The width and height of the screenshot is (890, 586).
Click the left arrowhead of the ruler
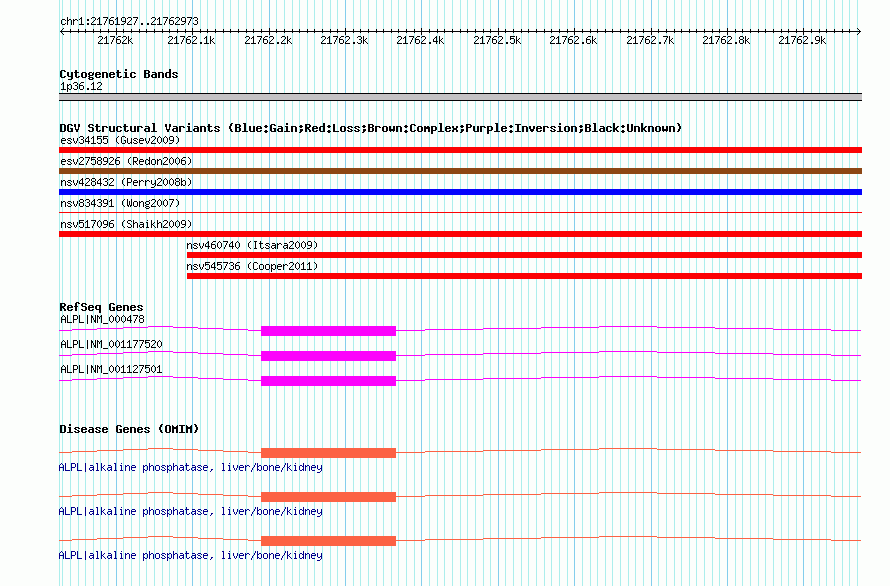click(x=62, y=31)
